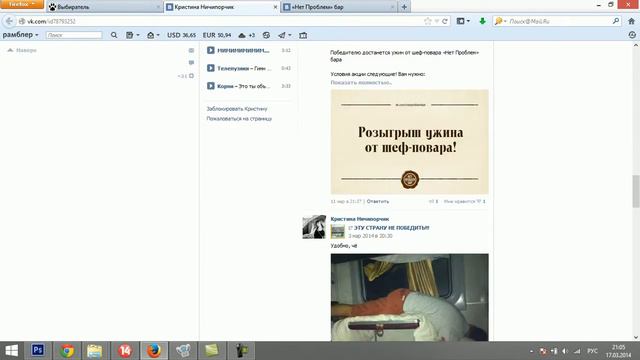The width and height of the screenshot is (640, 360).
Task: Click Пожаловаться на страницу link
Action: coord(239,119)
